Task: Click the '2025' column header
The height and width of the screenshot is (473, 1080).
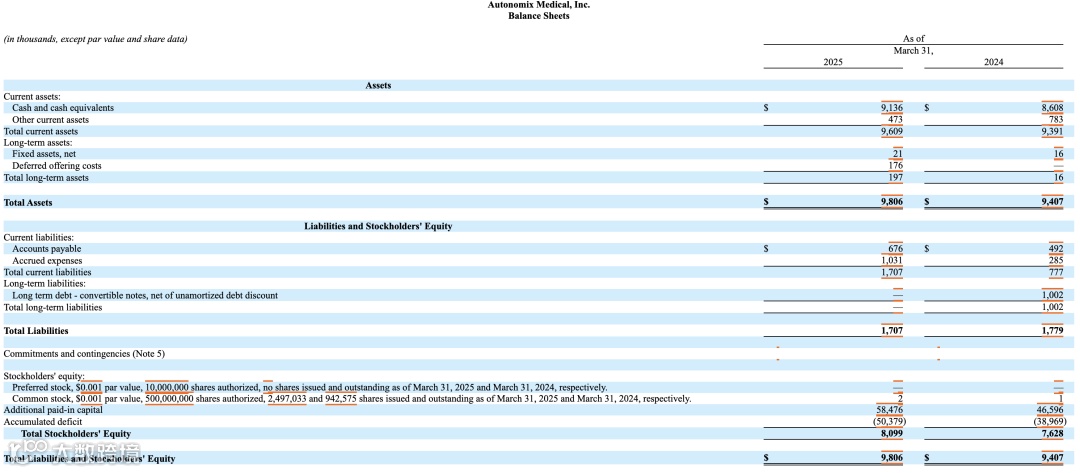Action: coord(833,62)
